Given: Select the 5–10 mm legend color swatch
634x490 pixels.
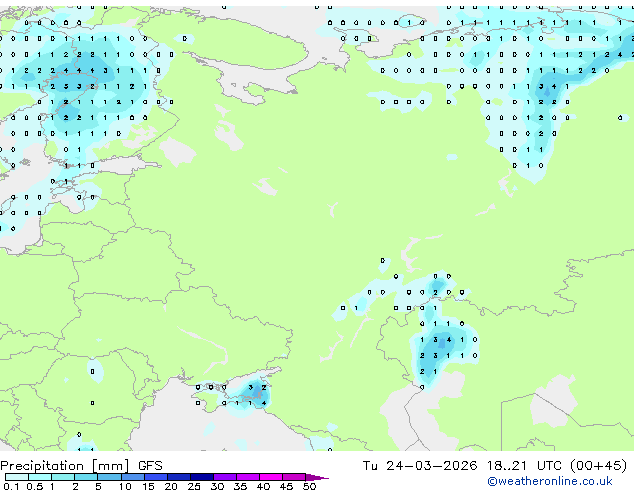Looking at the screenshot, I should (109, 477).
